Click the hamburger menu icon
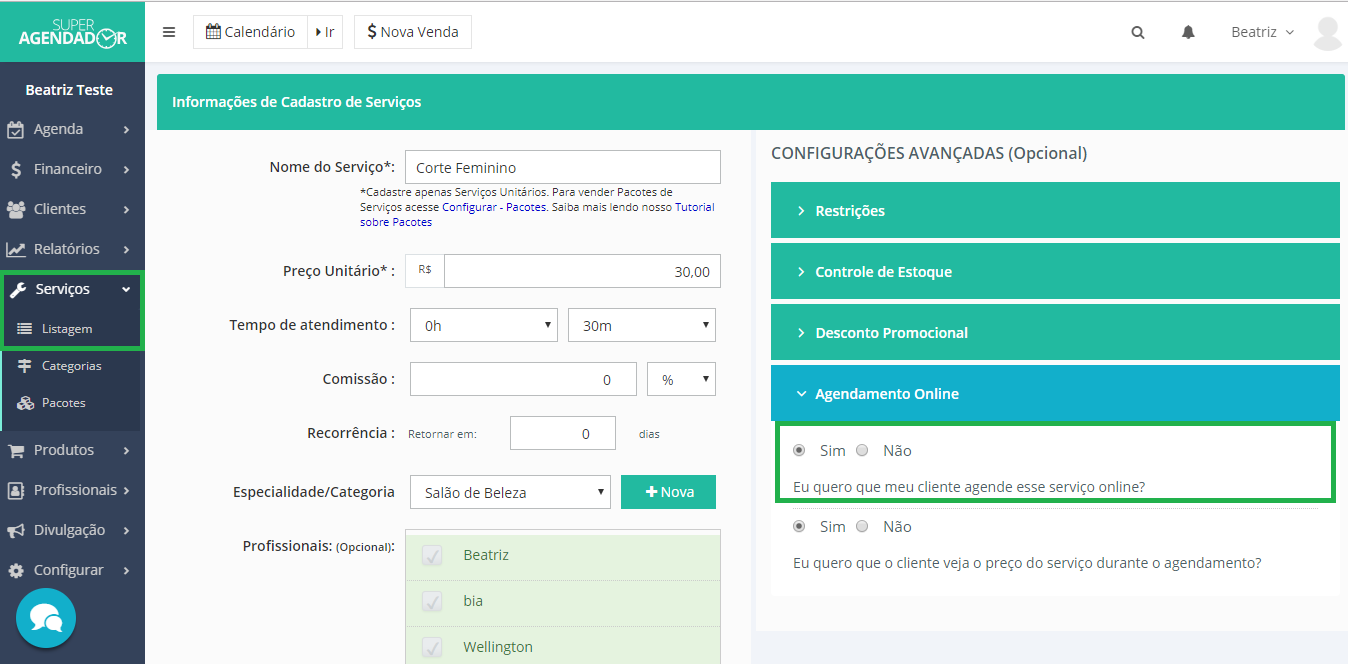 coord(169,32)
